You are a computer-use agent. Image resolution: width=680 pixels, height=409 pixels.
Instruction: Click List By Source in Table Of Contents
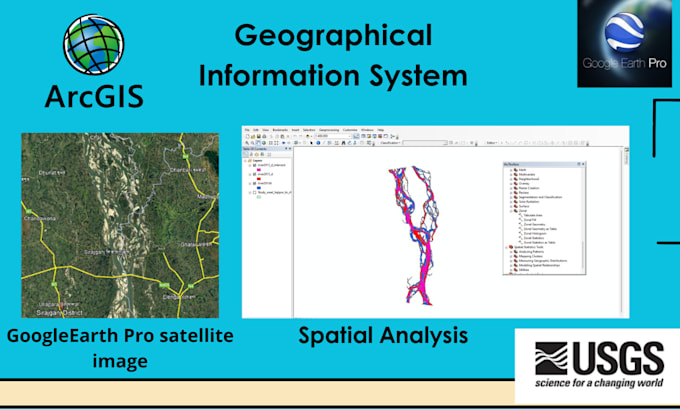coord(251,154)
